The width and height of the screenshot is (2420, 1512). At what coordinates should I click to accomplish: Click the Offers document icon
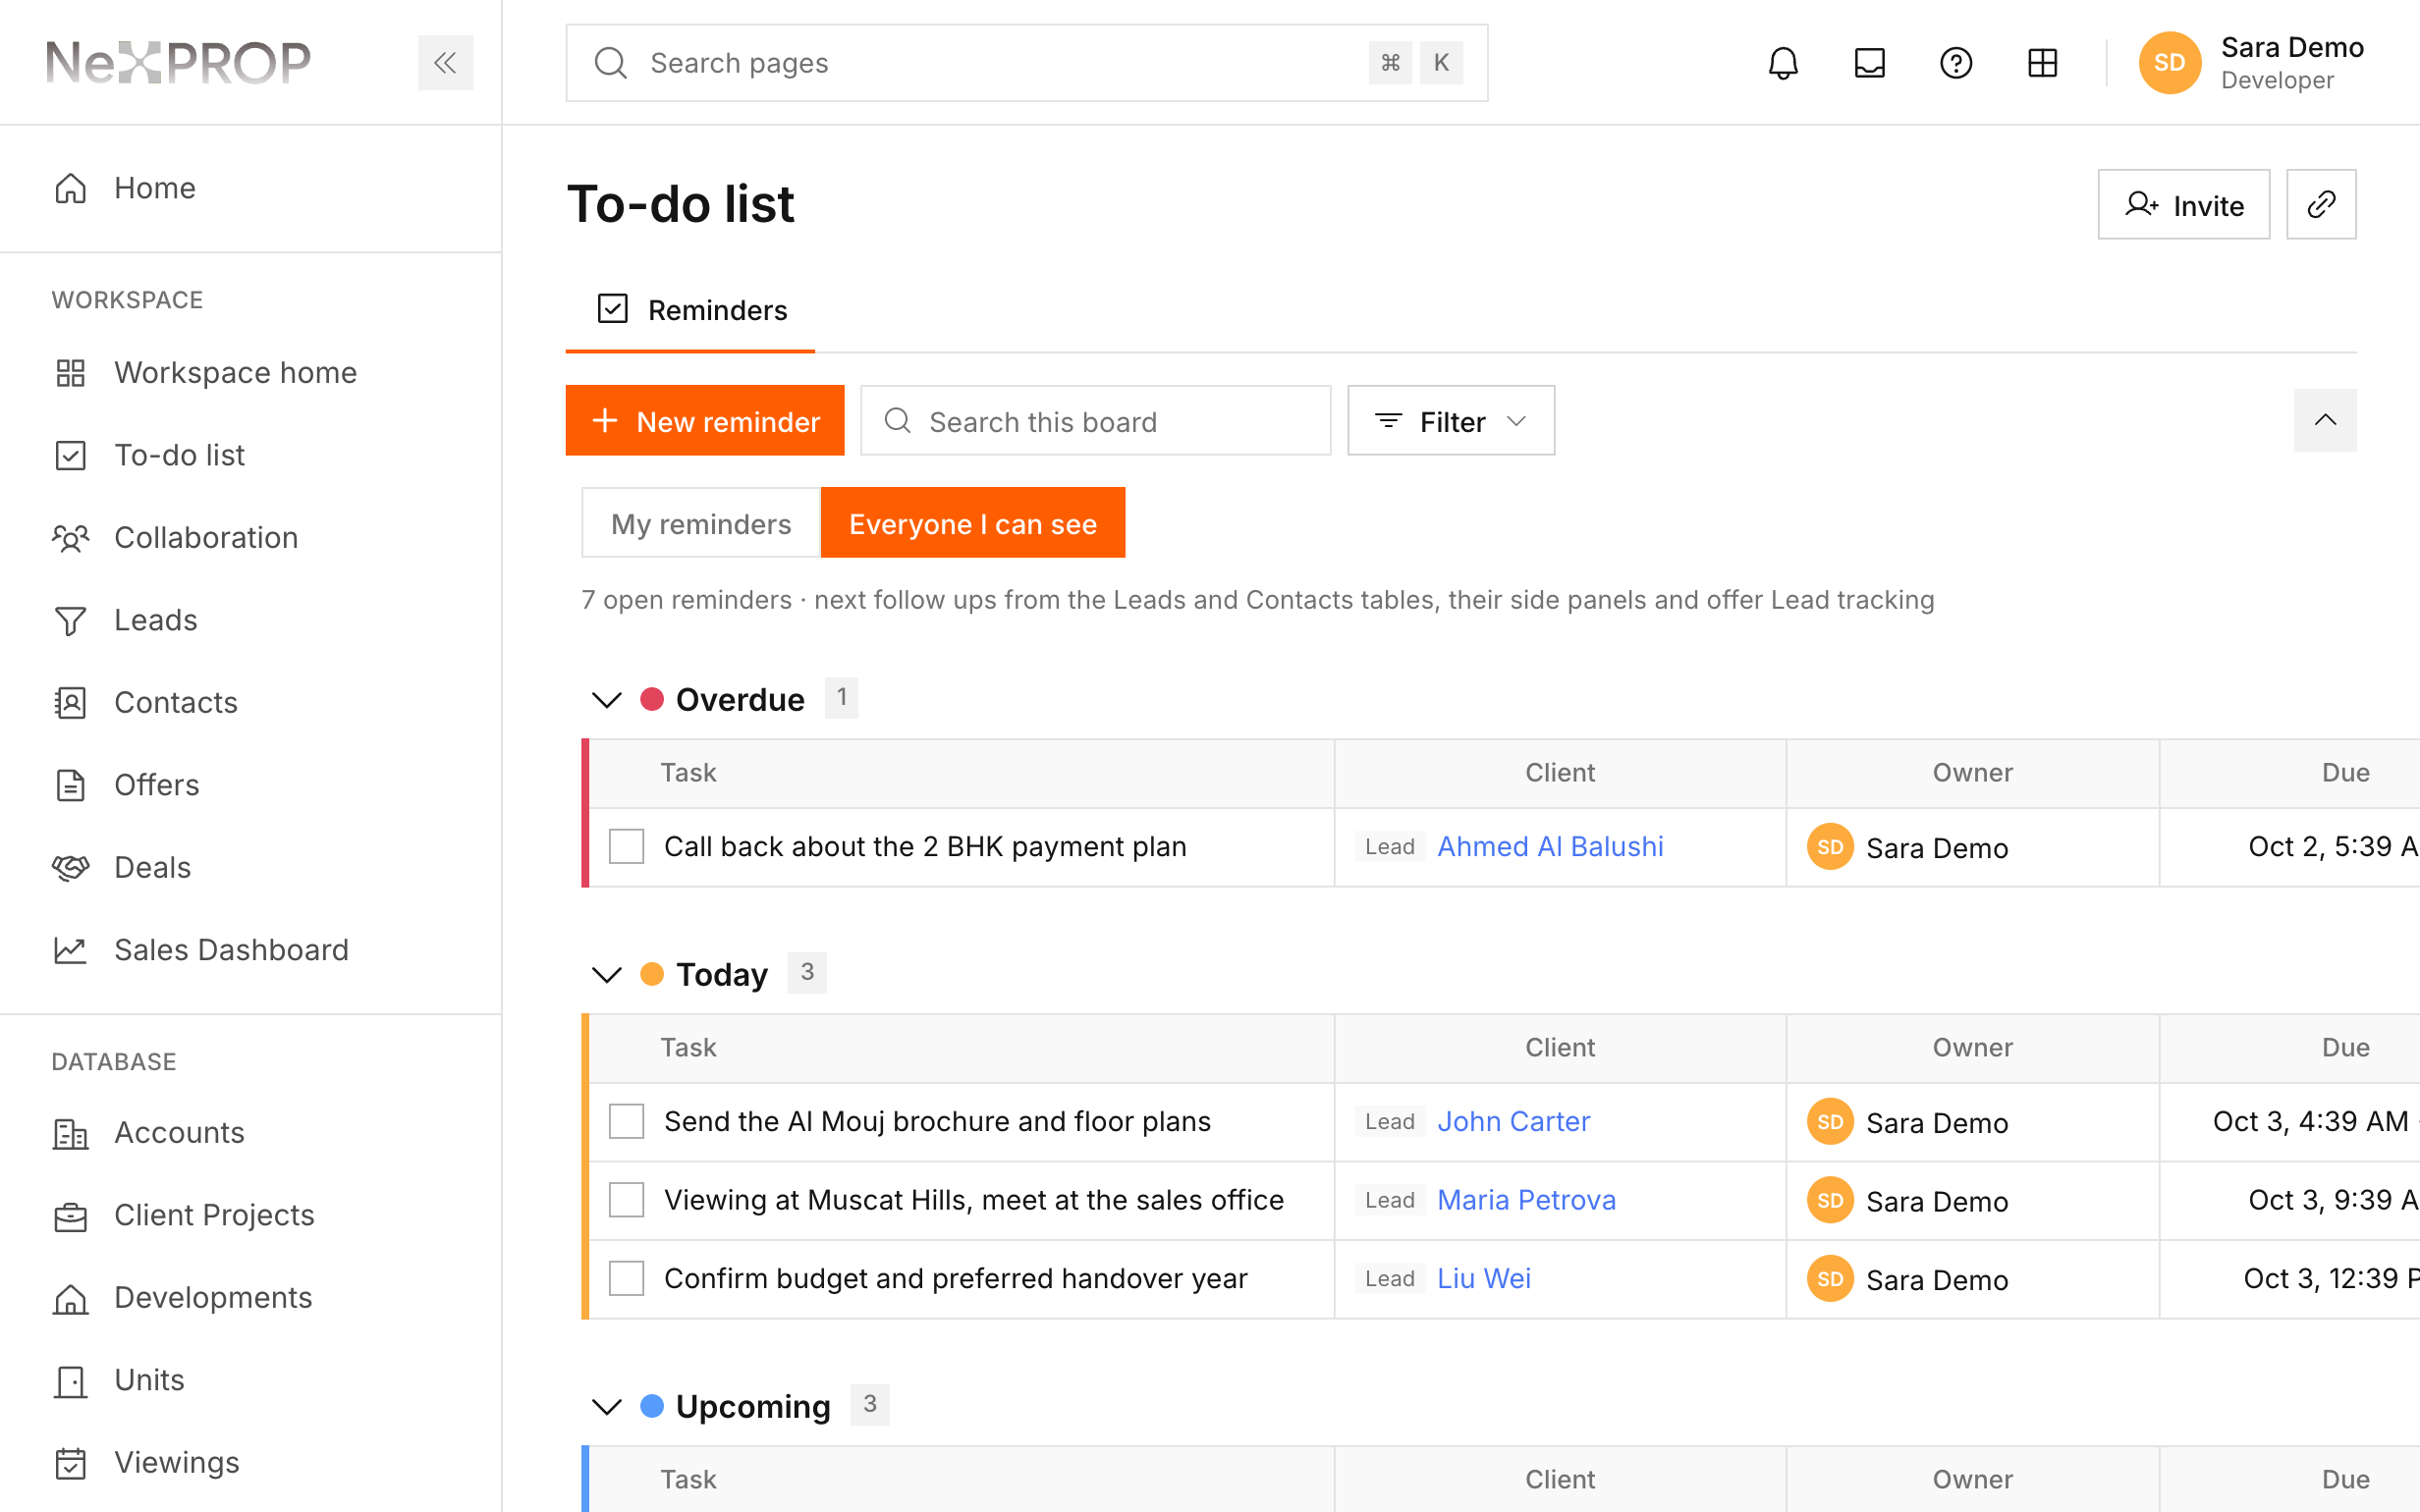70,785
